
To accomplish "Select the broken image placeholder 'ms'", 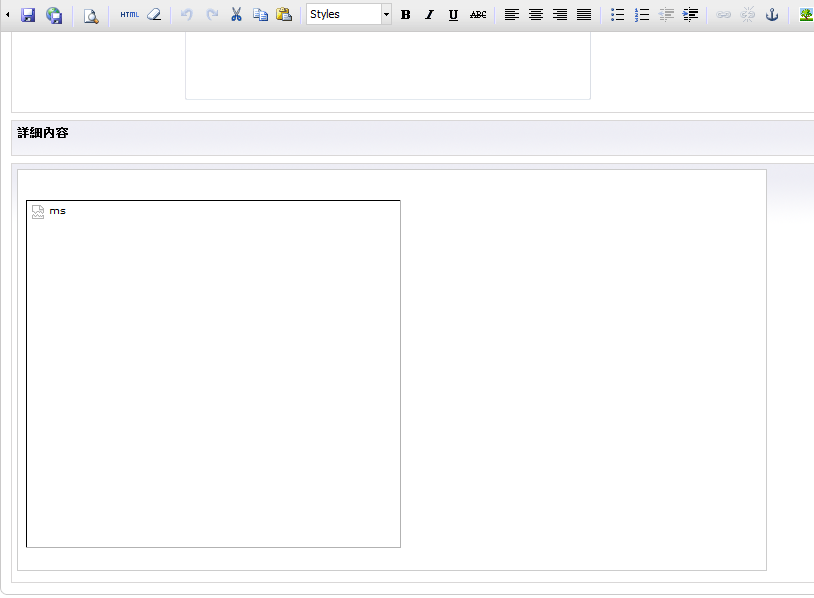I will tap(213, 374).
